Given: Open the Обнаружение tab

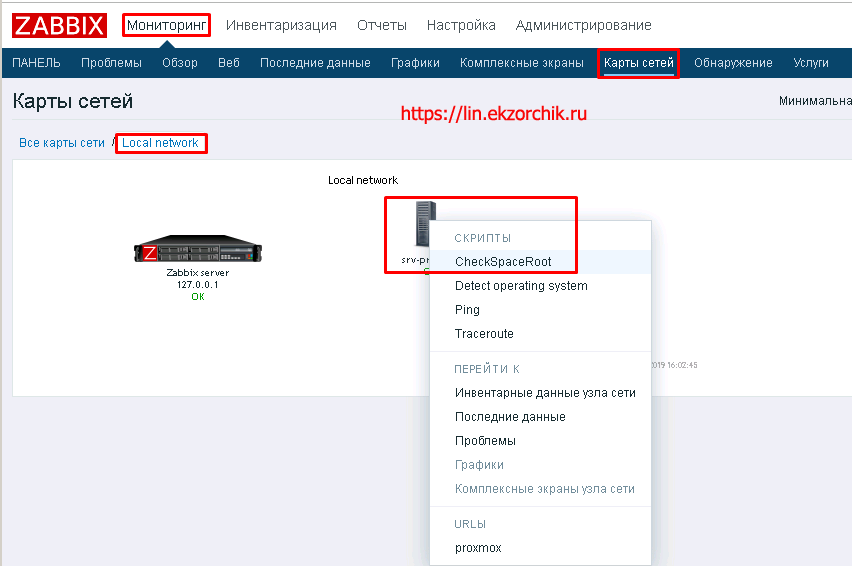Looking at the screenshot, I should click(x=733, y=63).
